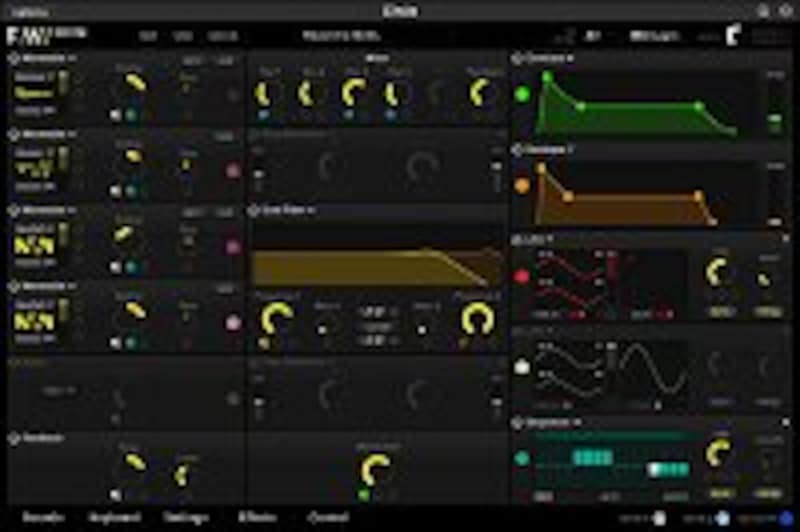The width and height of the screenshot is (800, 532).
Task: Open the Keyboard tab
Action: pos(114,517)
